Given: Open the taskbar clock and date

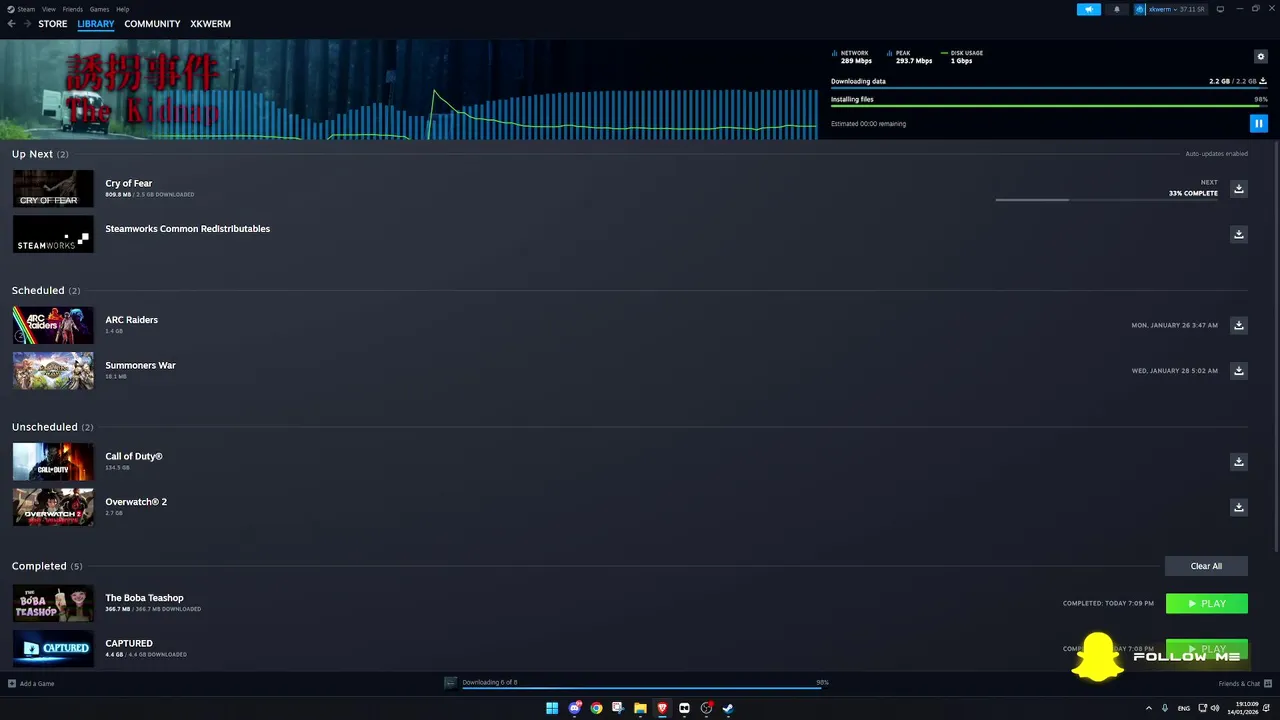Looking at the screenshot, I should pos(1245,708).
